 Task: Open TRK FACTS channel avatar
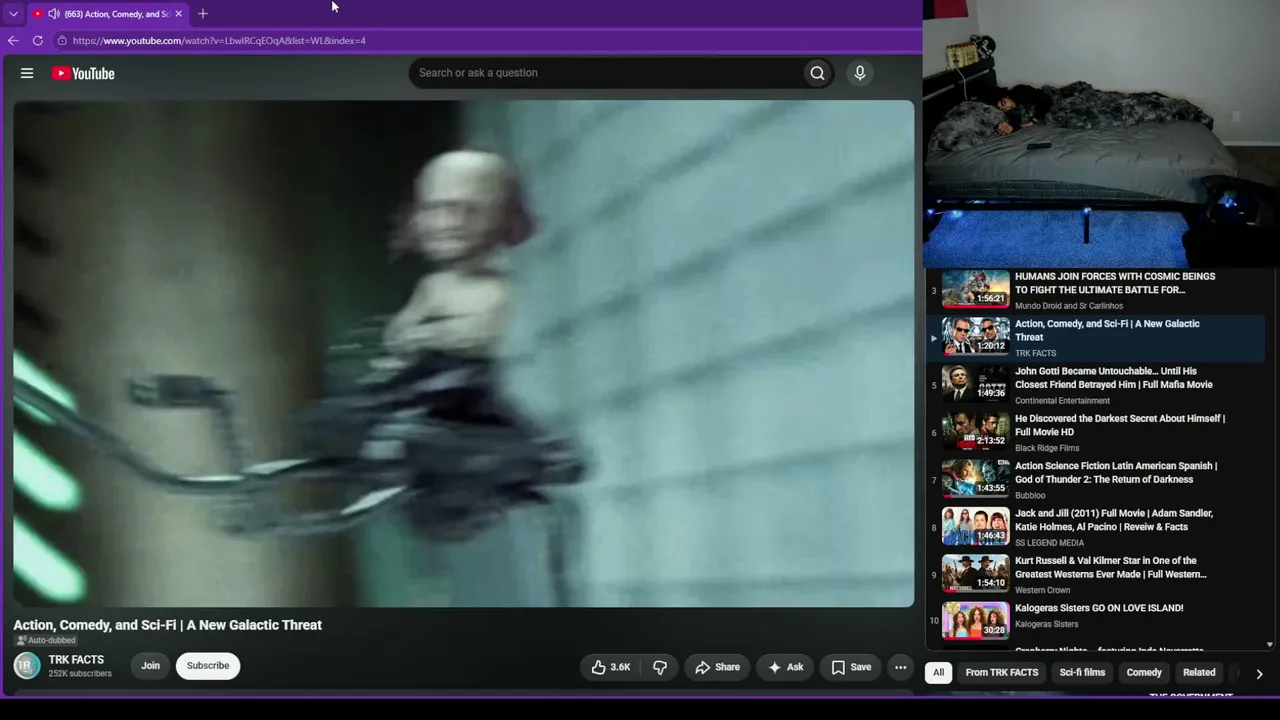[27, 666]
